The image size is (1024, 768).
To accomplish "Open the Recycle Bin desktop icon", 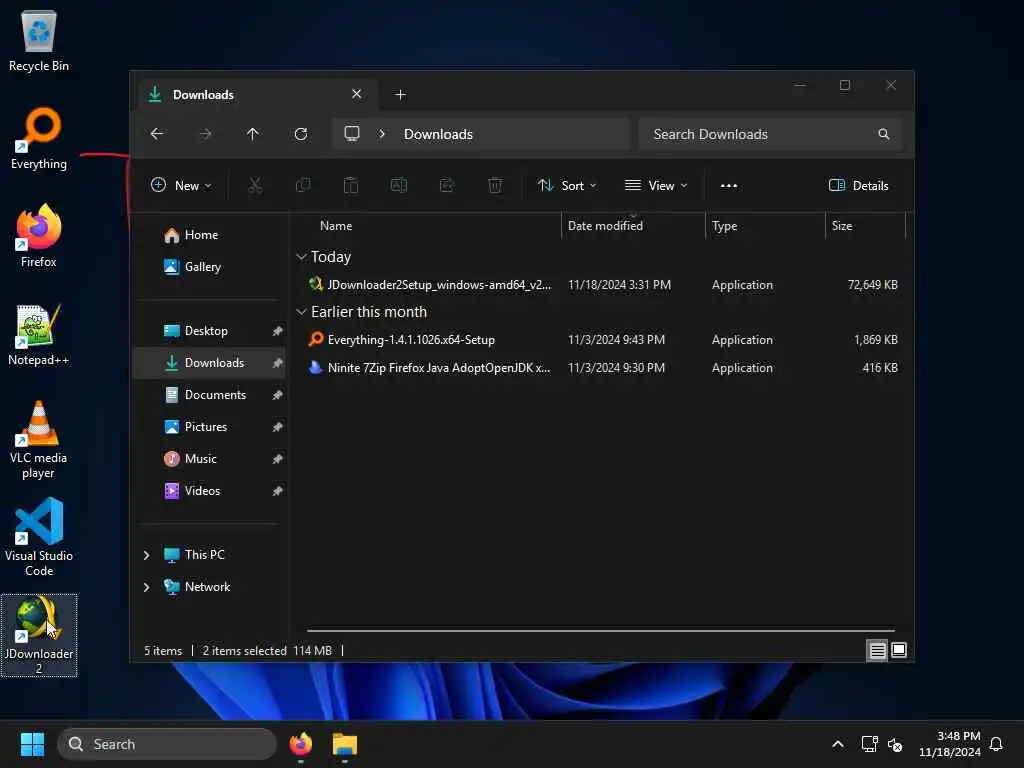I will point(39,40).
